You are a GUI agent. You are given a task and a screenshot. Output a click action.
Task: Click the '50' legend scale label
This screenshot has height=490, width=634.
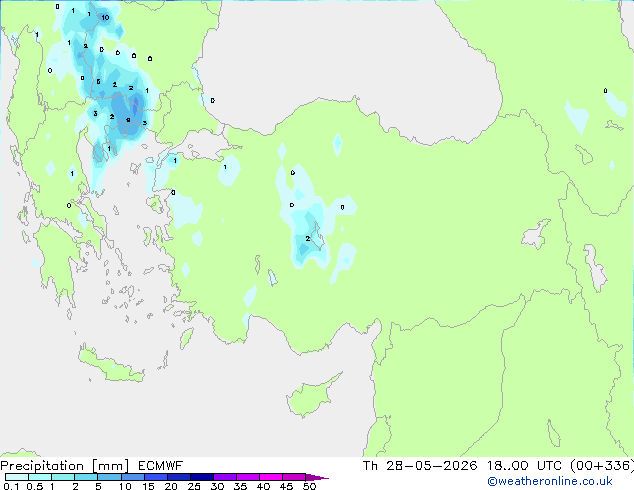pos(309,486)
